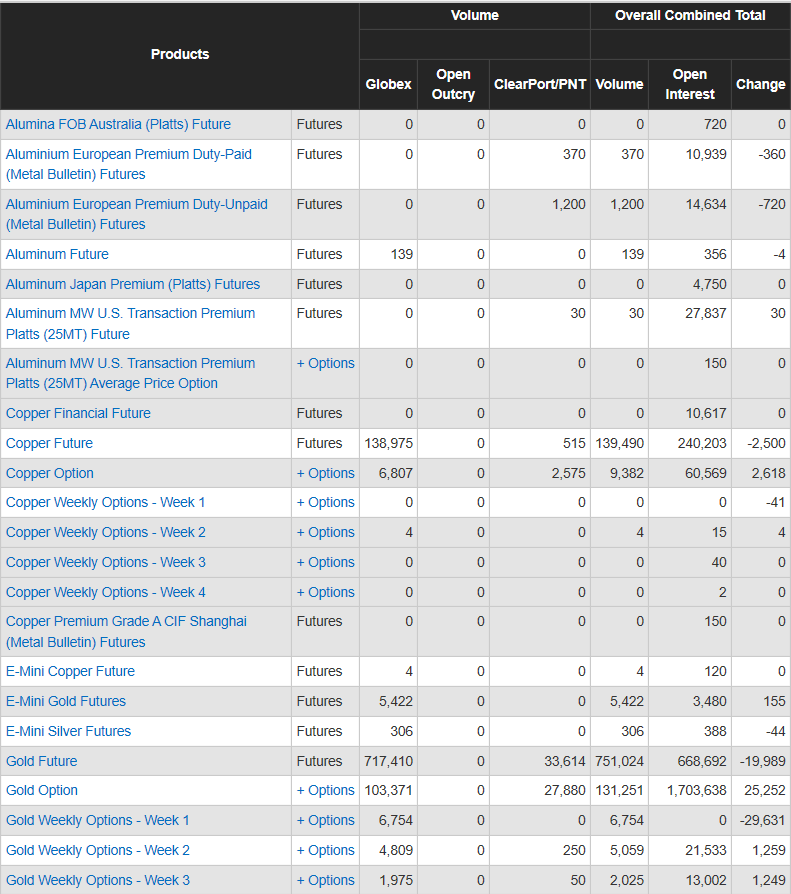Screen dimensions: 791x894
Task: Expand + Options for Copper Weekly Week 2
Action: 326,532
